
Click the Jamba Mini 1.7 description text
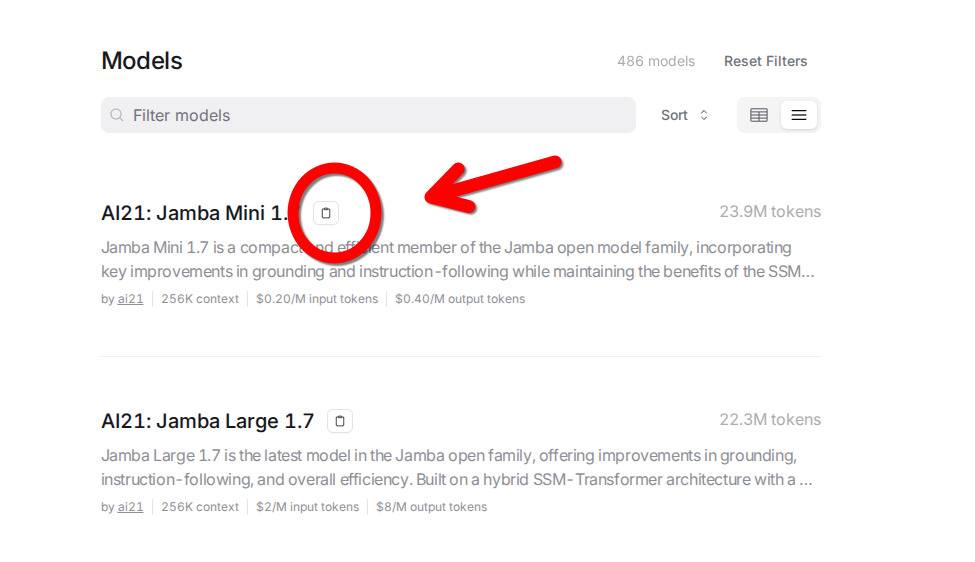coord(458,259)
